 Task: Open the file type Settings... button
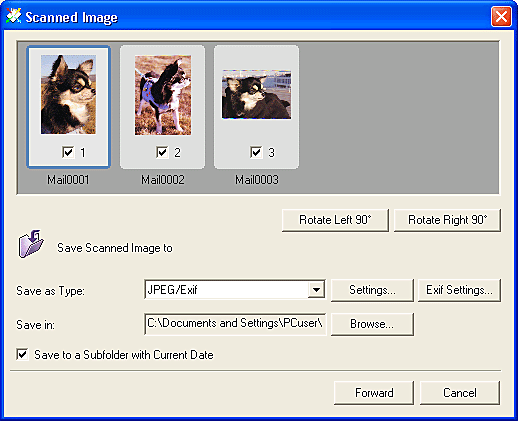(x=372, y=290)
